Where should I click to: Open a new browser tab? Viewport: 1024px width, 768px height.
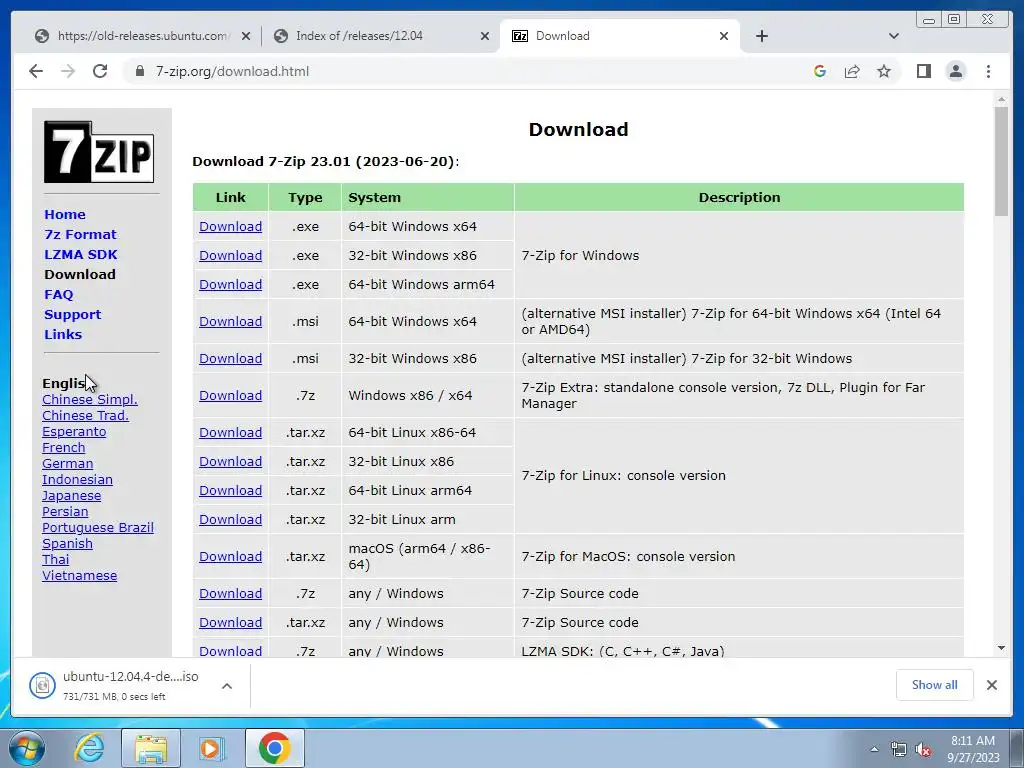tap(761, 36)
